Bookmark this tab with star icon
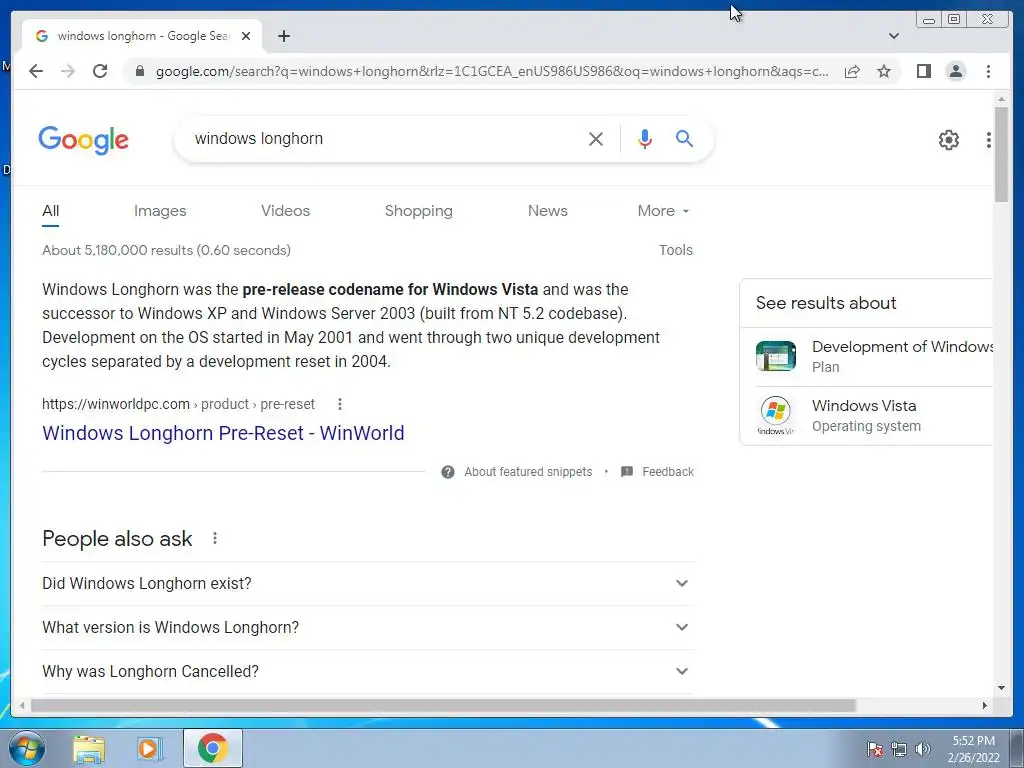Viewport: 1024px width, 768px height. tap(884, 71)
